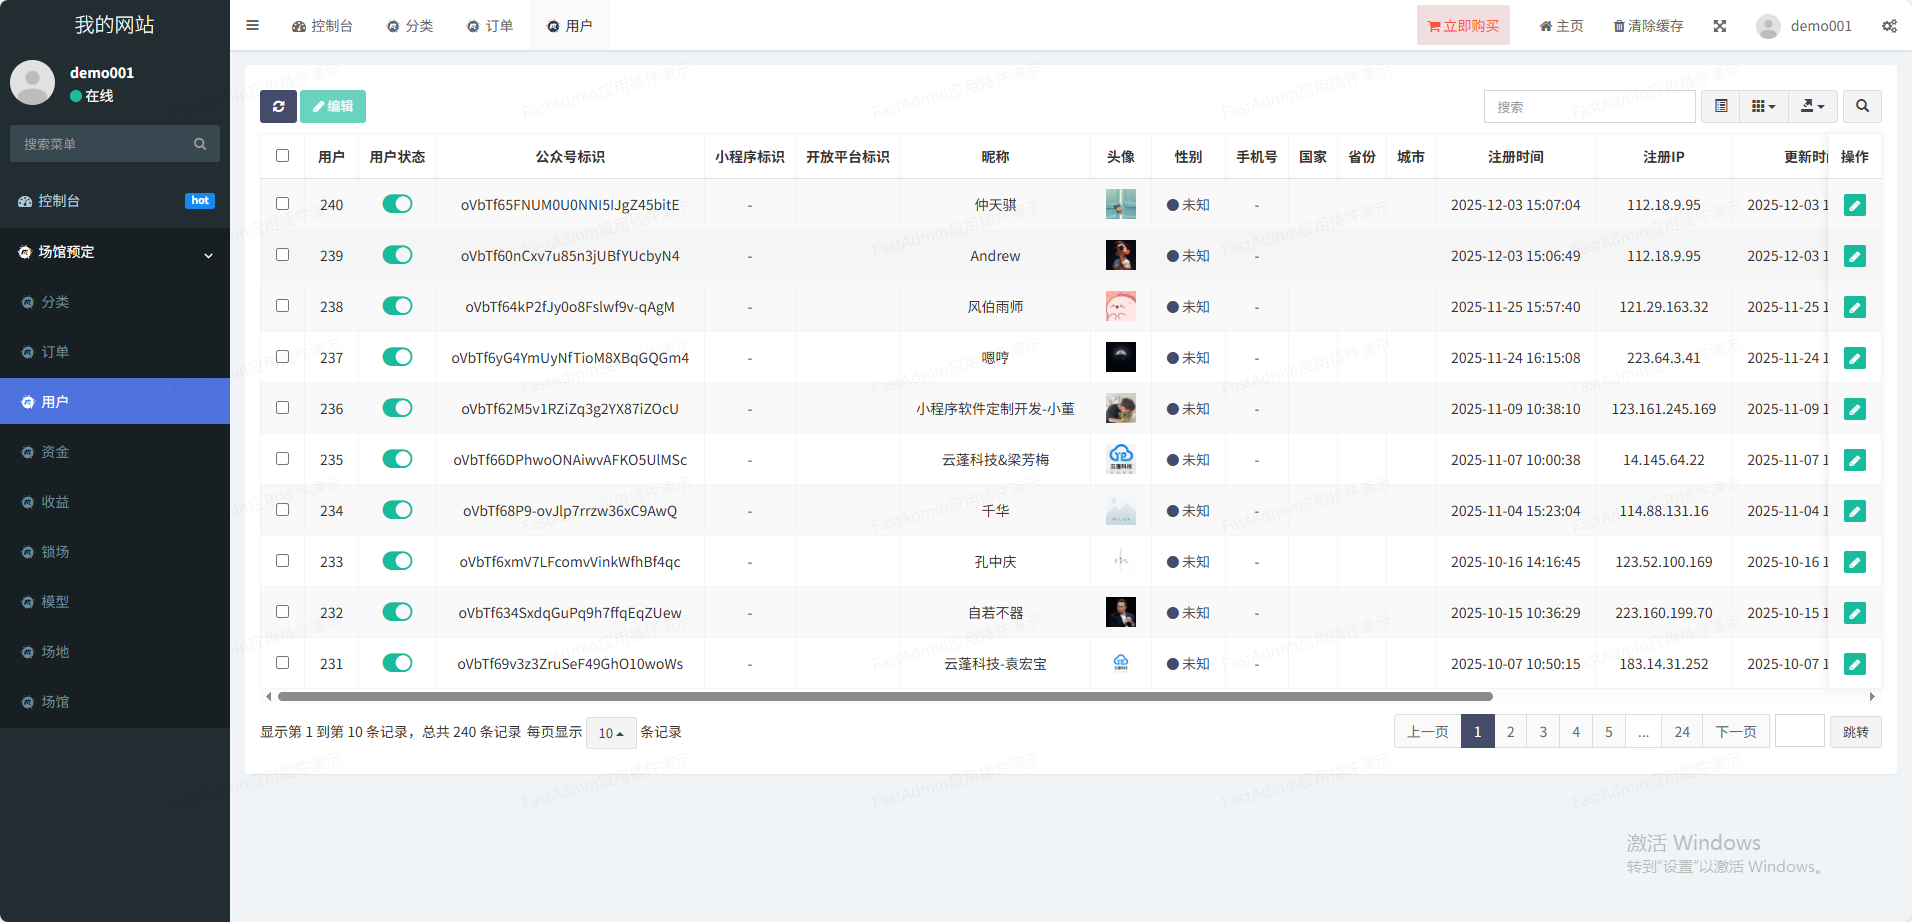Screen dimensions: 1912x922
Task: Switch to the 订单 tab in top bar
Action: pyautogui.click(x=490, y=26)
